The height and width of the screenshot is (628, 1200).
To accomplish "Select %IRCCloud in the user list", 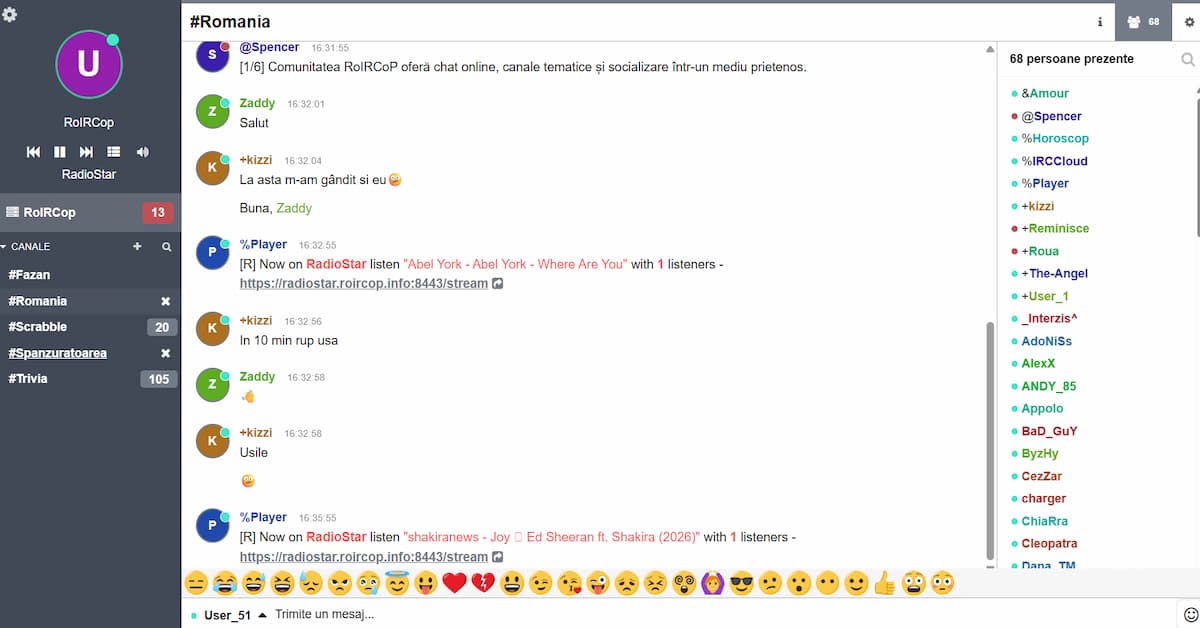I will (1054, 161).
